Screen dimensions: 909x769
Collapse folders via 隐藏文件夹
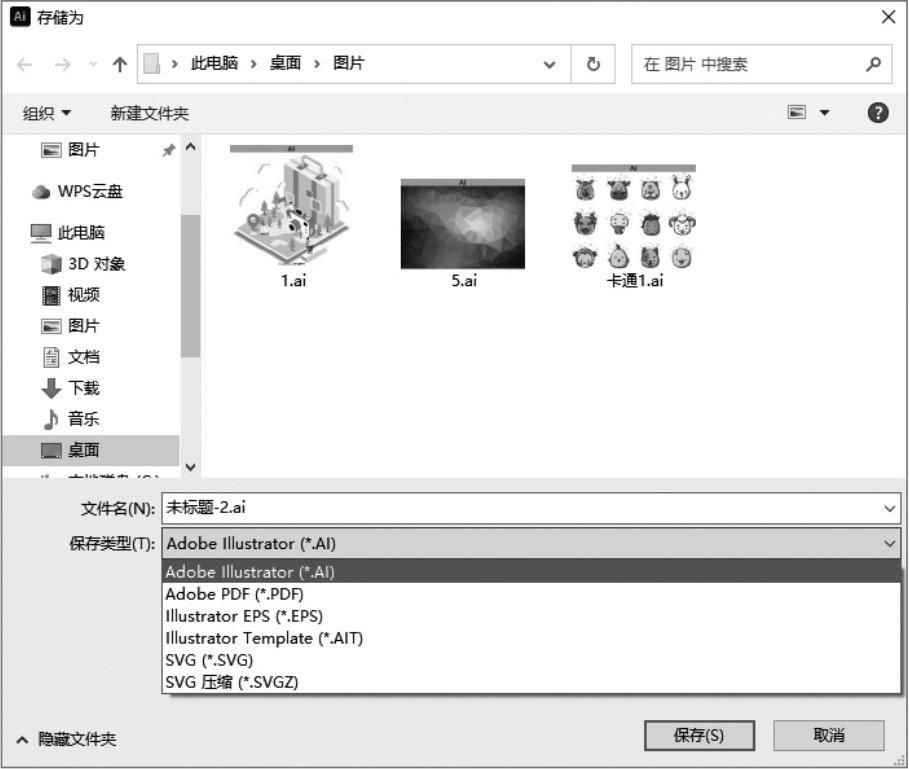point(67,739)
